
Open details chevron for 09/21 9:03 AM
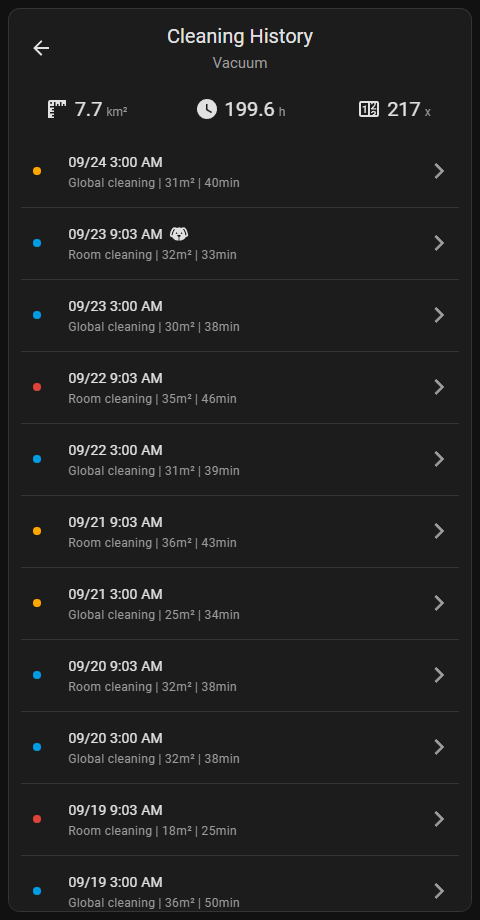[x=438, y=531]
